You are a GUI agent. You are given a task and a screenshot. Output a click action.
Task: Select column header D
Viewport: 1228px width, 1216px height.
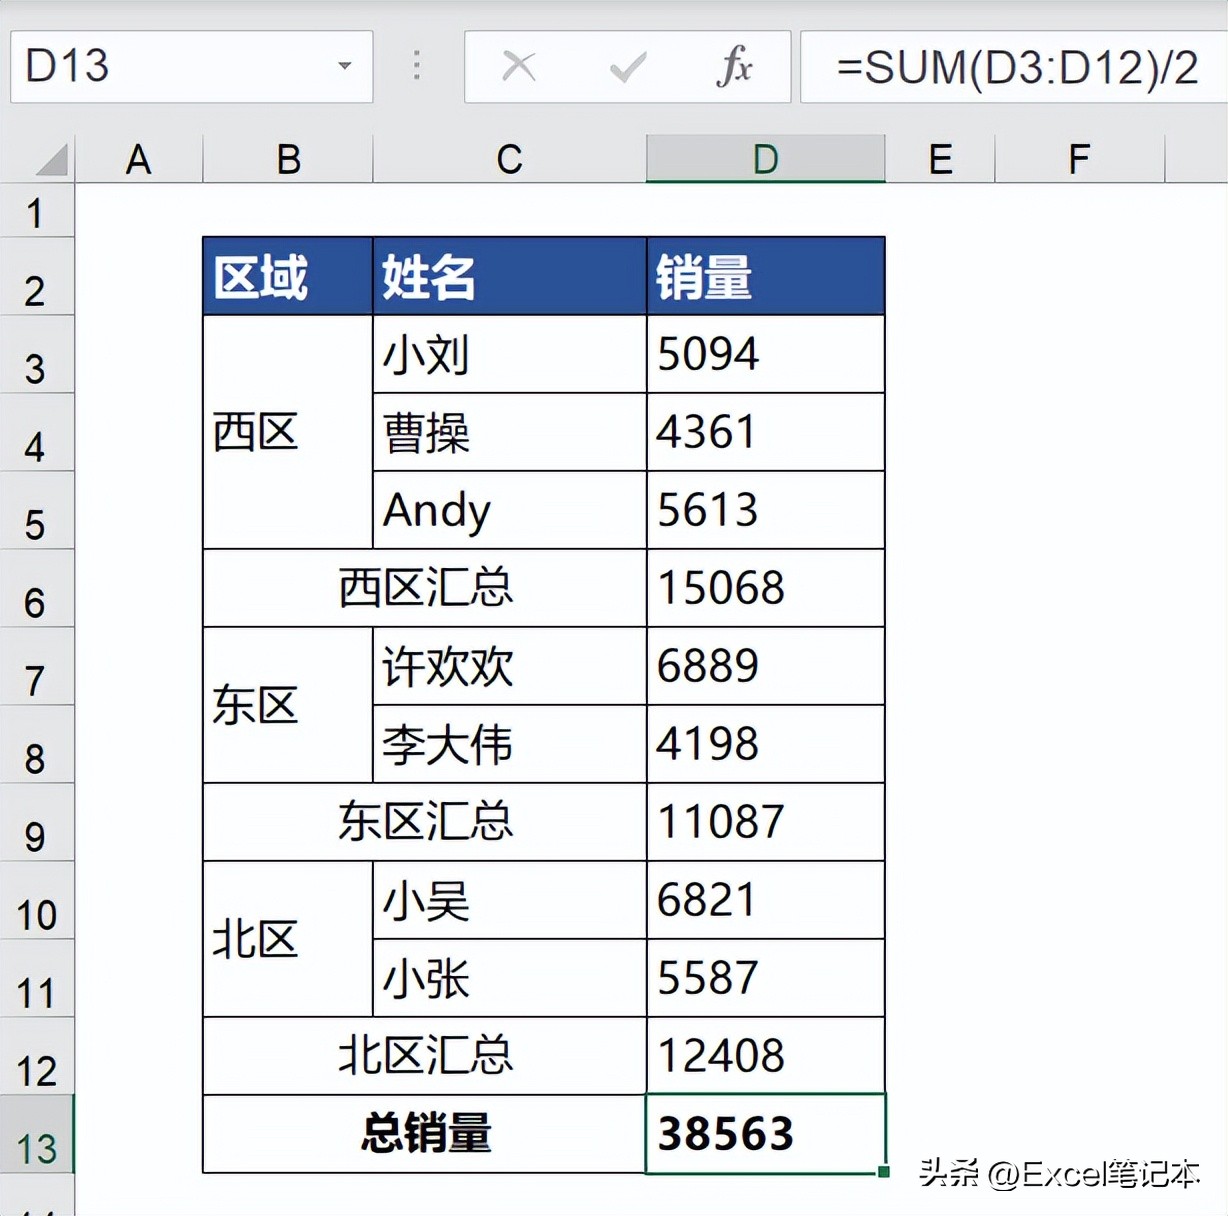pos(765,158)
